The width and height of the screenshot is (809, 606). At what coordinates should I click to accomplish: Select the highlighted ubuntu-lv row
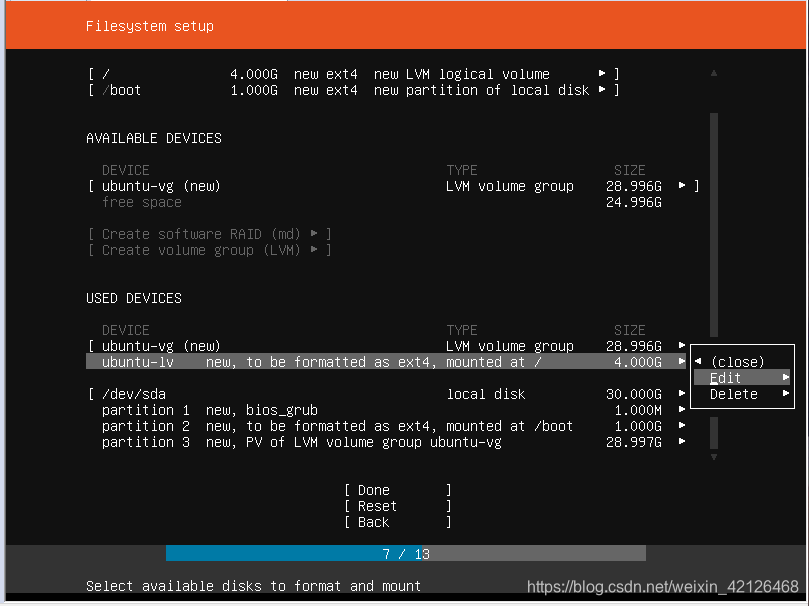tap(387, 362)
